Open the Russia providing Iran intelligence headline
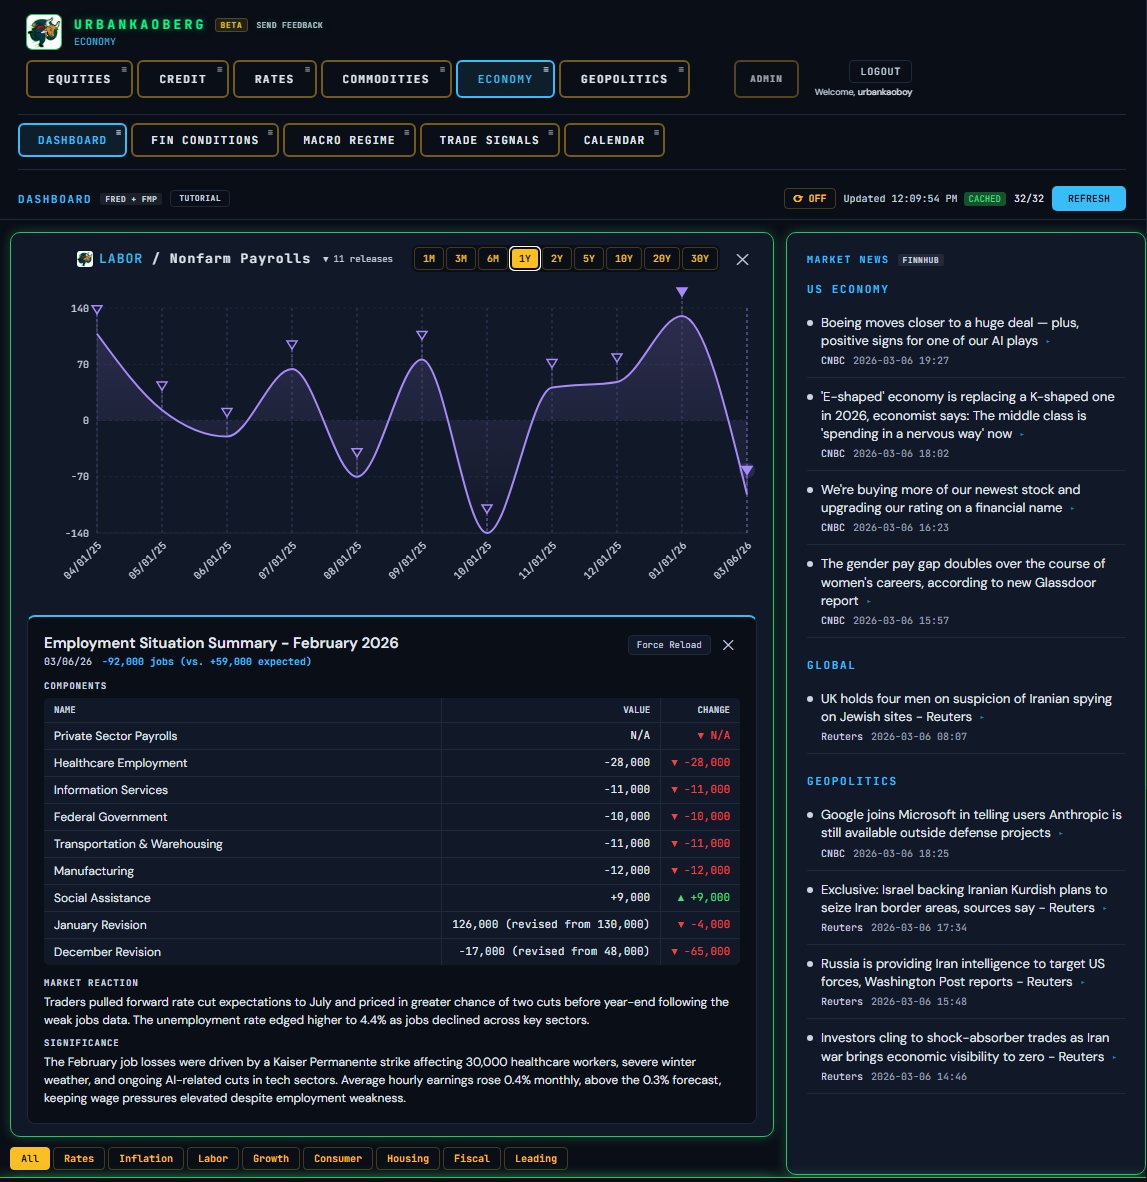 click(x=962, y=973)
